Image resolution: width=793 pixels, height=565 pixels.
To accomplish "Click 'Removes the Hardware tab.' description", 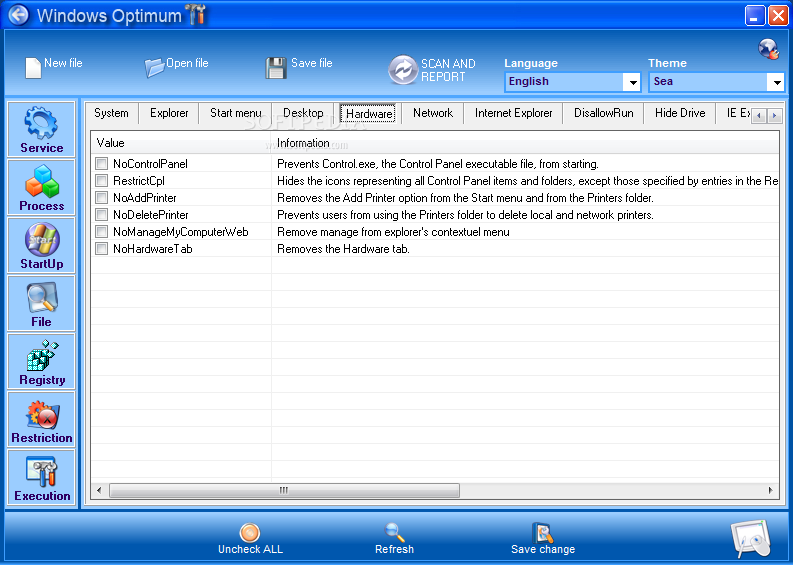I will click(x=343, y=249).
